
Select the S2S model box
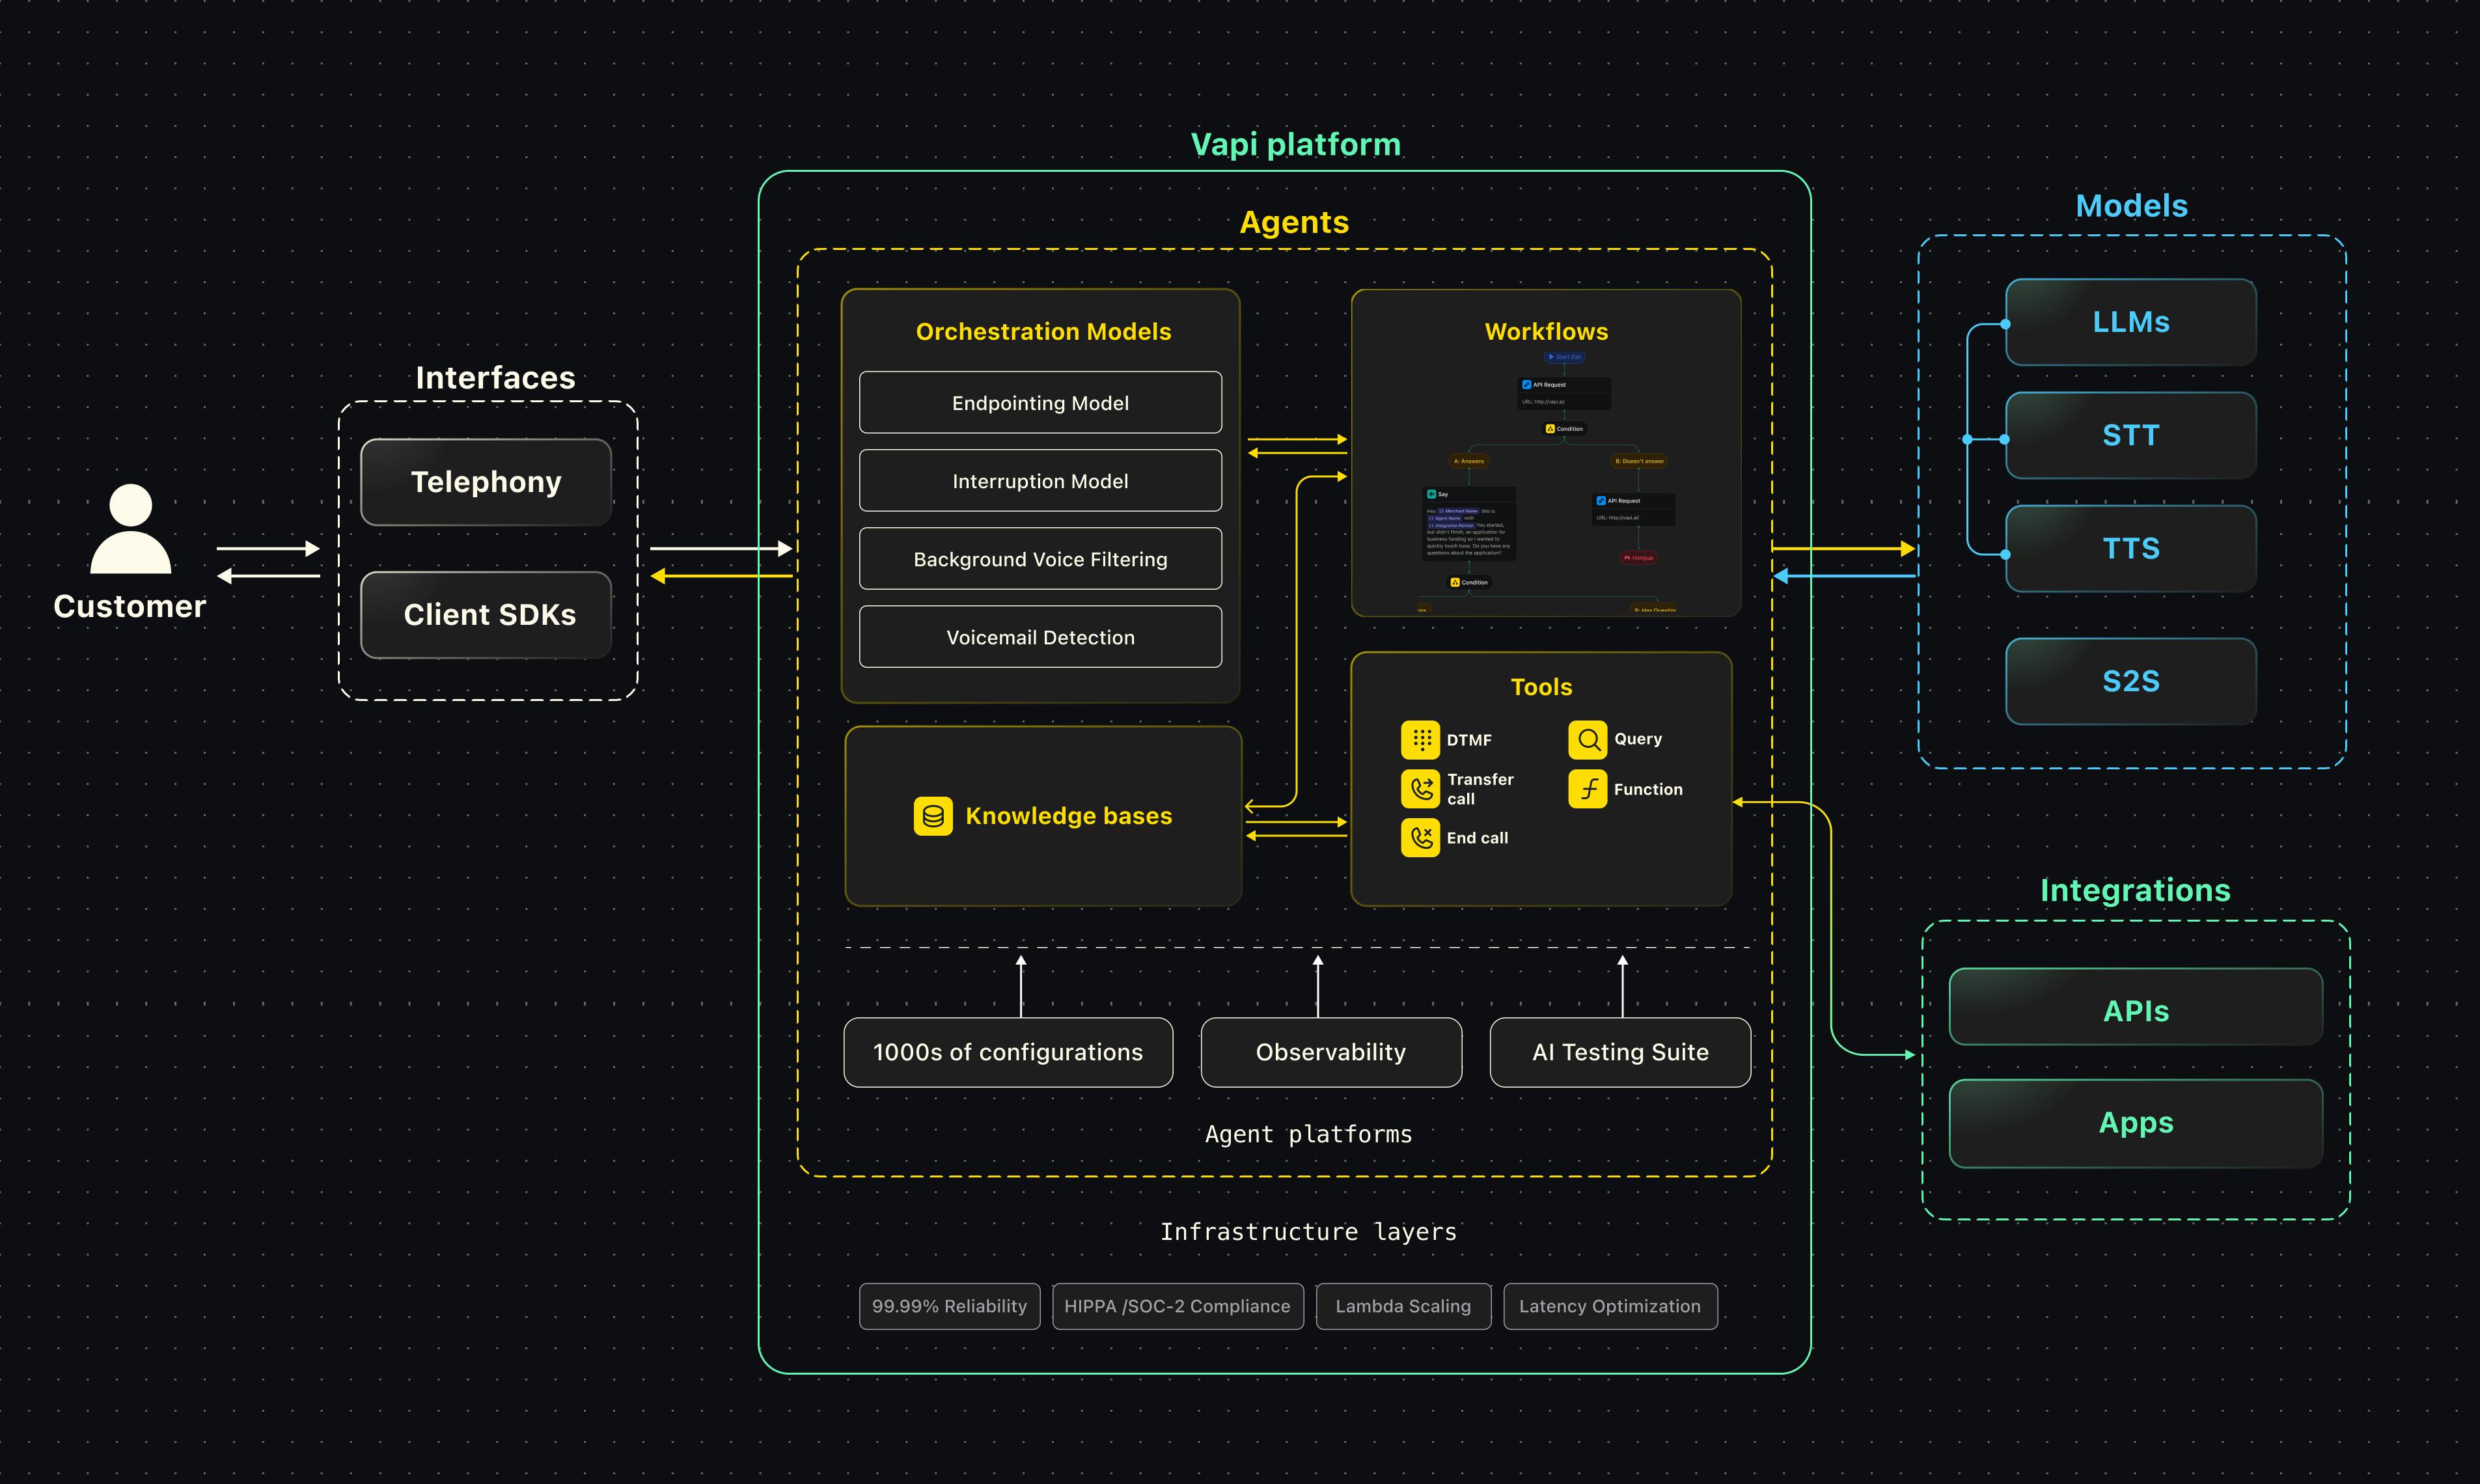(x=2131, y=681)
